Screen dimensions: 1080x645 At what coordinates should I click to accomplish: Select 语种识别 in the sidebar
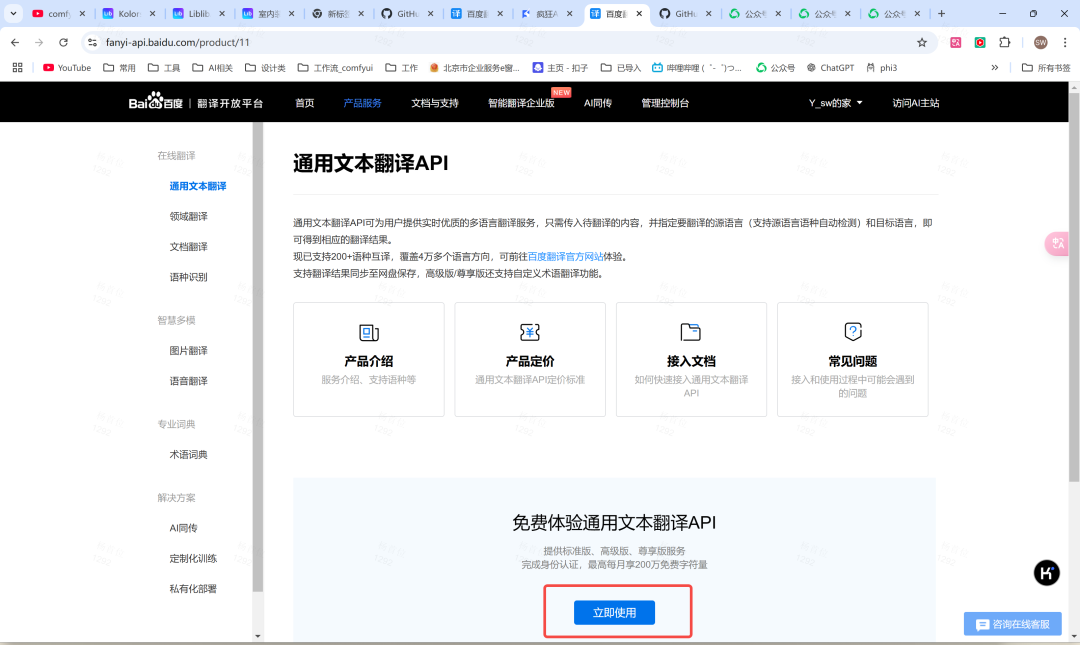[x=188, y=277]
